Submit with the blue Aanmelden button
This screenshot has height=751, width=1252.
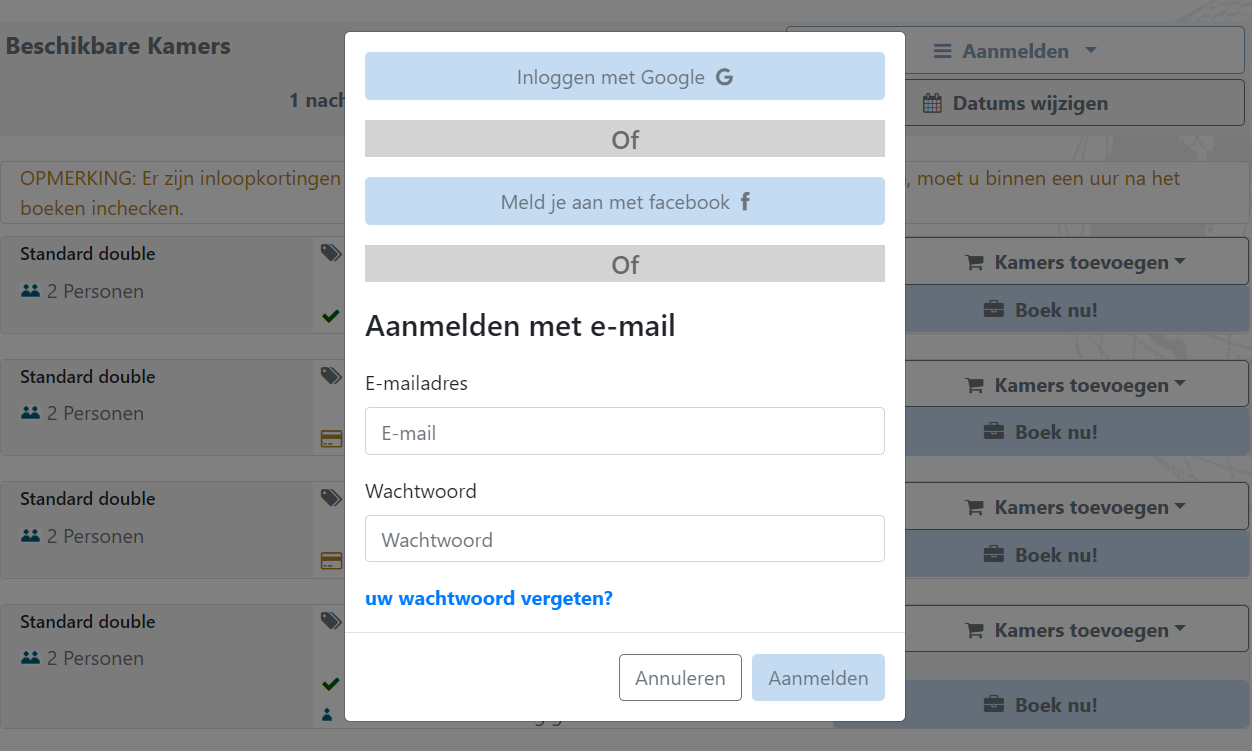pyautogui.click(x=818, y=678)
